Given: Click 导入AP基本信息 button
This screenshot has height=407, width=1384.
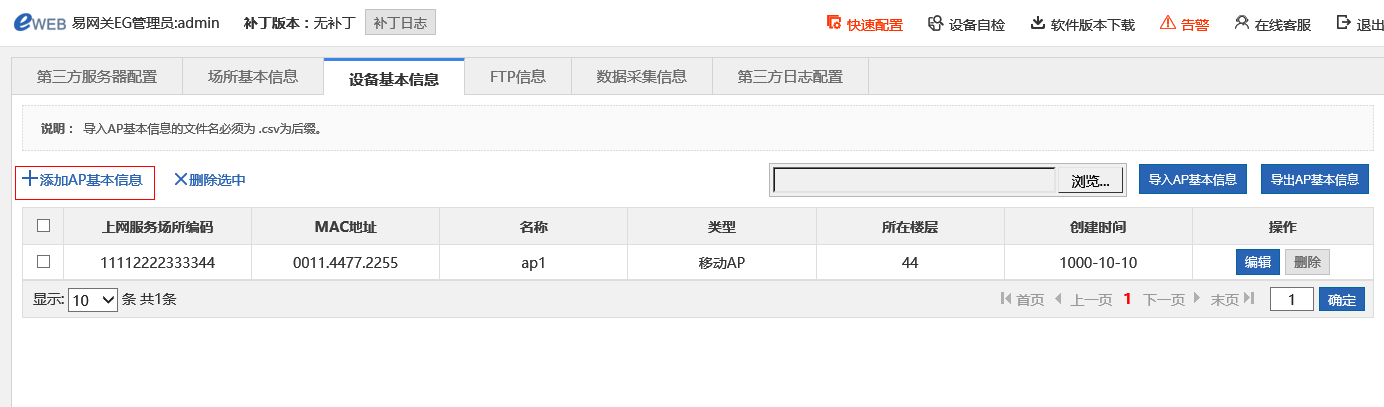Looking at the screenshot, I should pyautogui.click(x=1193, y=180).
